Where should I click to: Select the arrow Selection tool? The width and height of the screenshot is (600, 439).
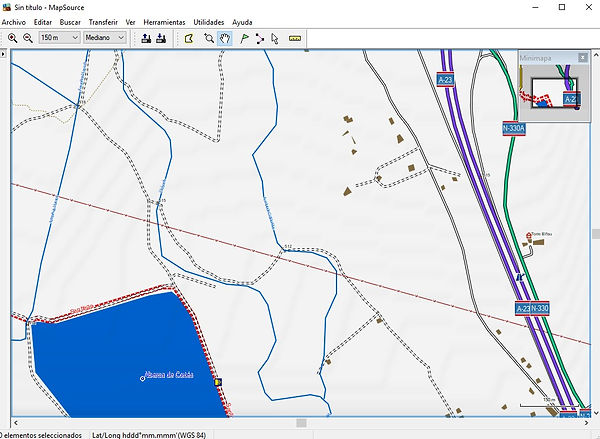(x=274, y=38)
